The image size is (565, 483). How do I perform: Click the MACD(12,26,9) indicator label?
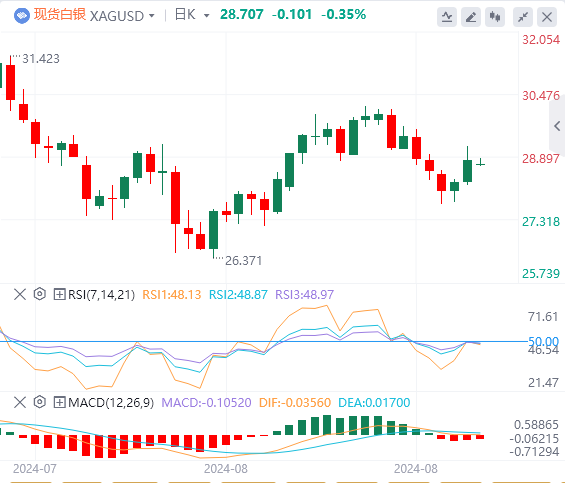click(x=111, y=402)
